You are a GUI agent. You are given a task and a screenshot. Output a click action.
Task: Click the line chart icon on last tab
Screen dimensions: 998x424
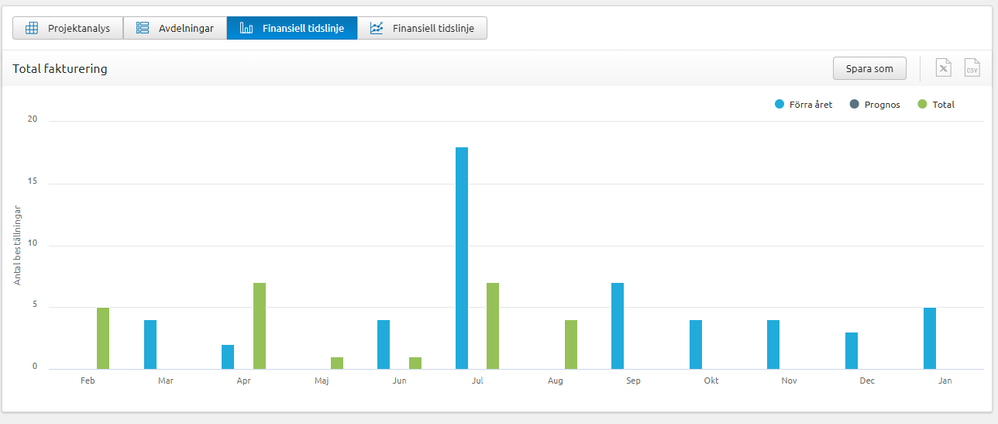click(x=376, y=28)
